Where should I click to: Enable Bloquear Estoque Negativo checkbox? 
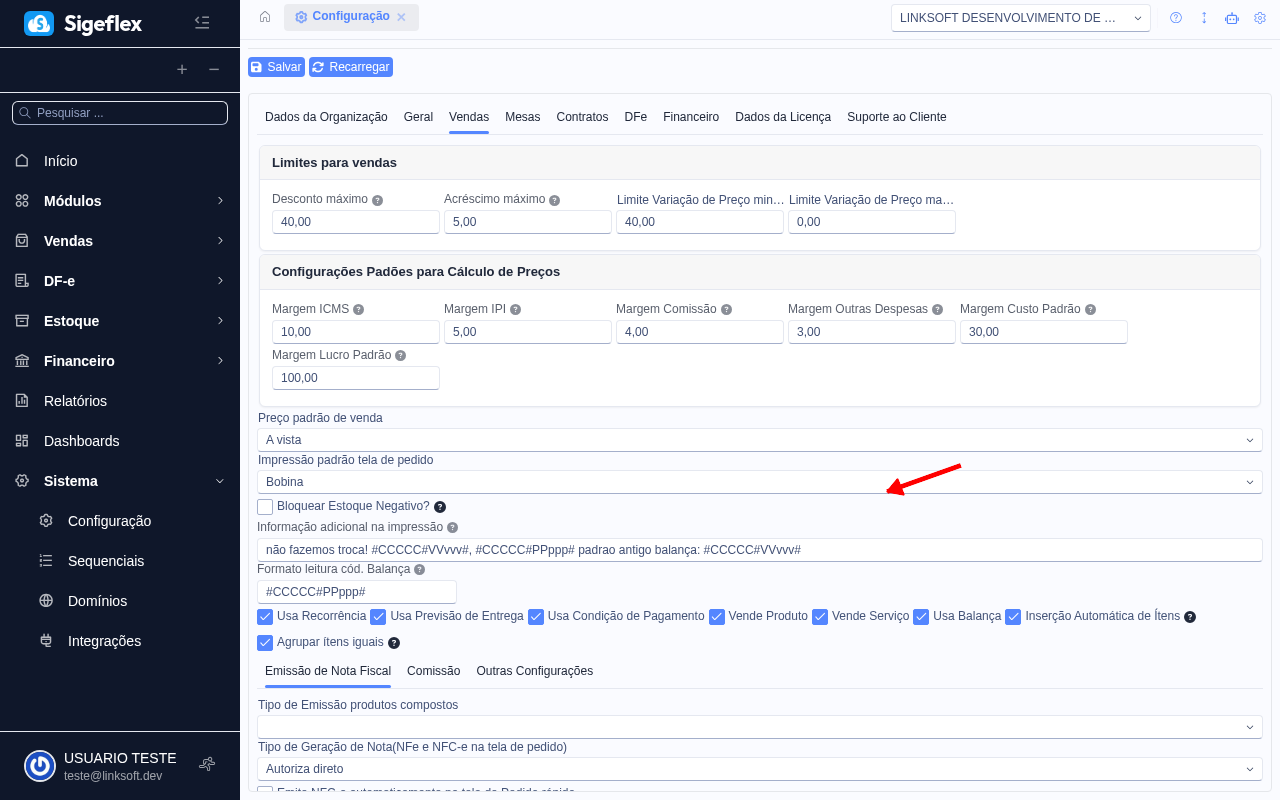264,506
